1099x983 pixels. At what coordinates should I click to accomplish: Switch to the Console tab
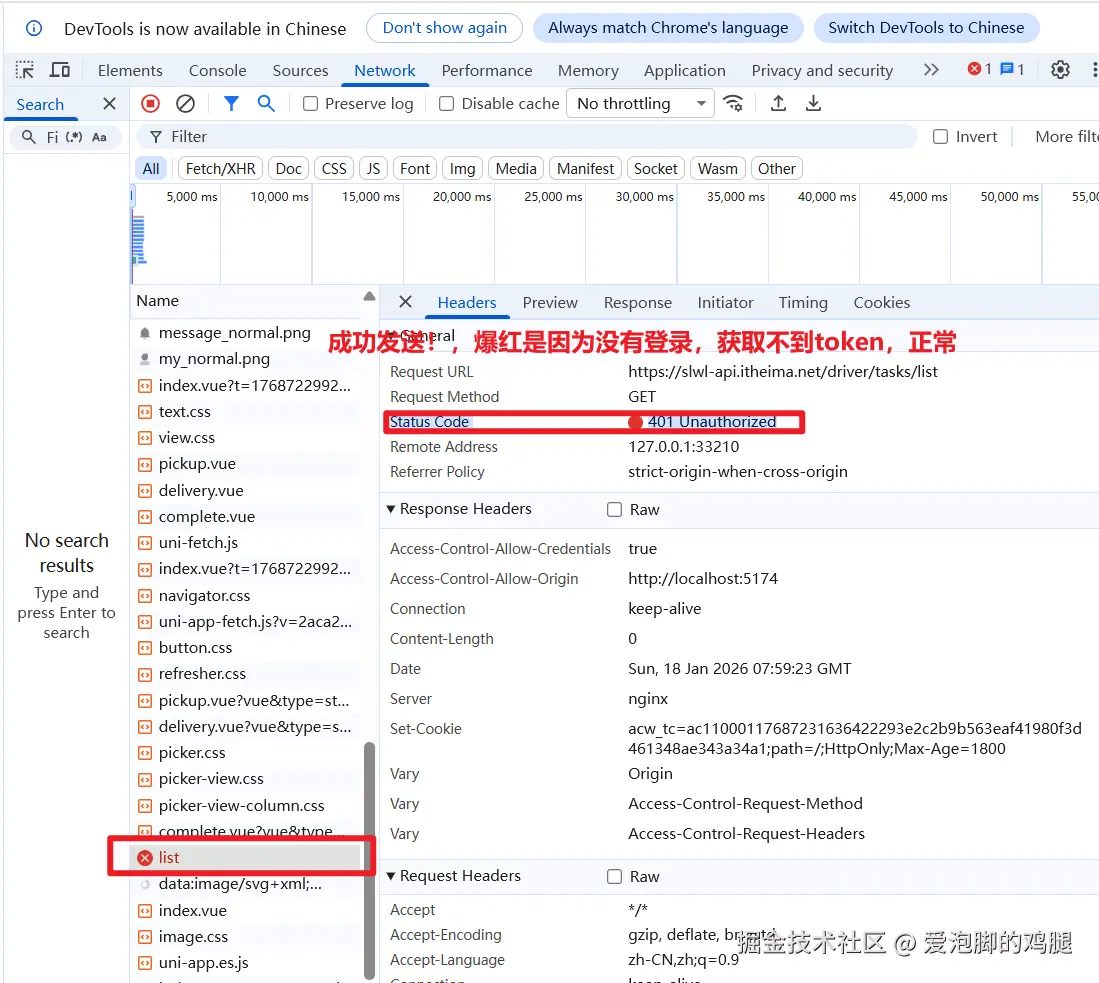[x=217, y=71]
